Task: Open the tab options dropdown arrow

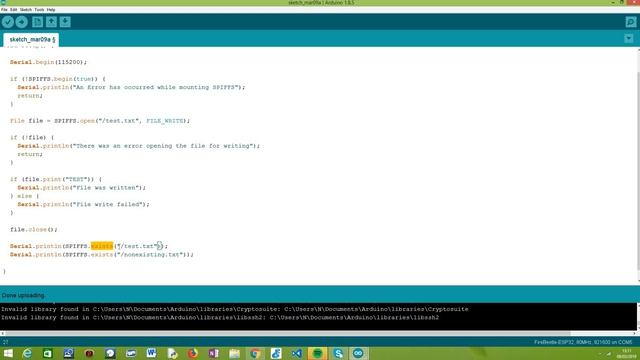Action: 629,38
